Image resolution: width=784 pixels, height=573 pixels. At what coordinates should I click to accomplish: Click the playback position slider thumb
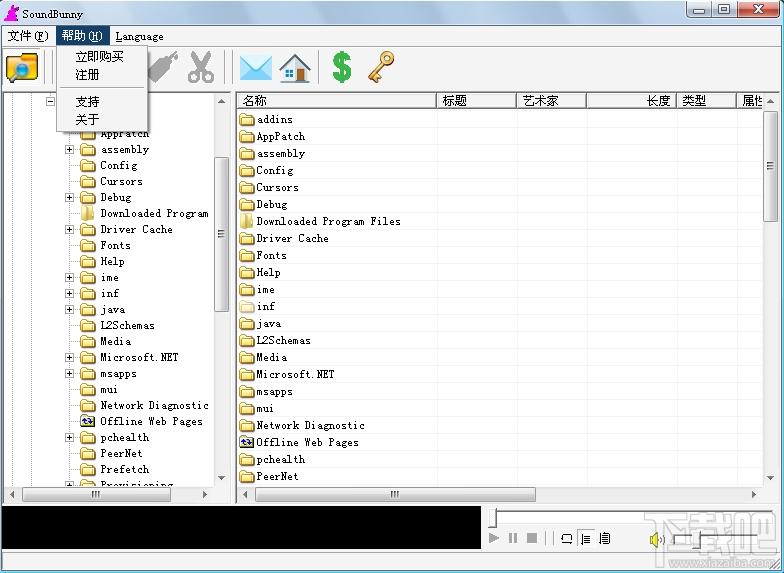[x=493, y=518]
